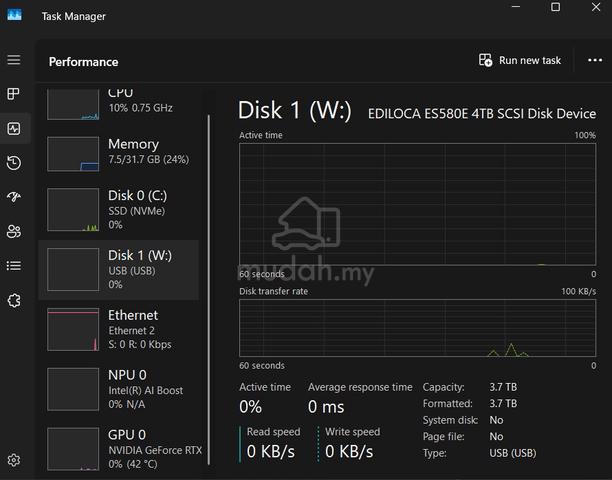Image resolution: width=612 pixels, height=480 pixels.
Task: Select the Memory performance item
Action: click(x=118, y=154)
